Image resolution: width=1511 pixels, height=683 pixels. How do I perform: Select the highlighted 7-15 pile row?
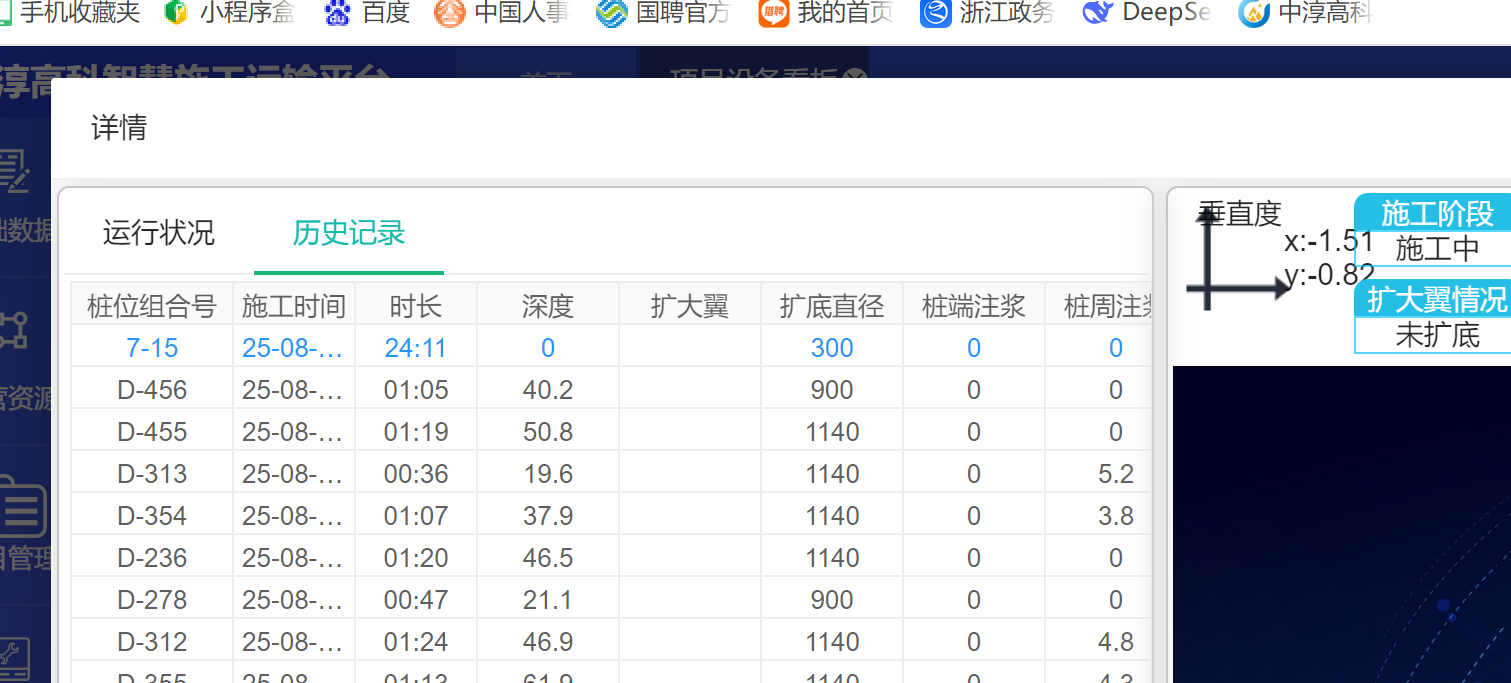click(x=152, y=348)
